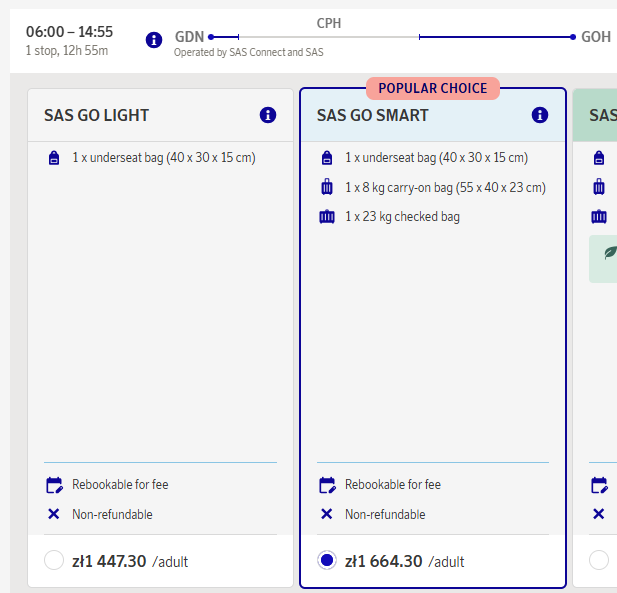Click GOH destination airport code
Image resolution: width=617 pixels, height=593 pixels.
pos(596,37)
